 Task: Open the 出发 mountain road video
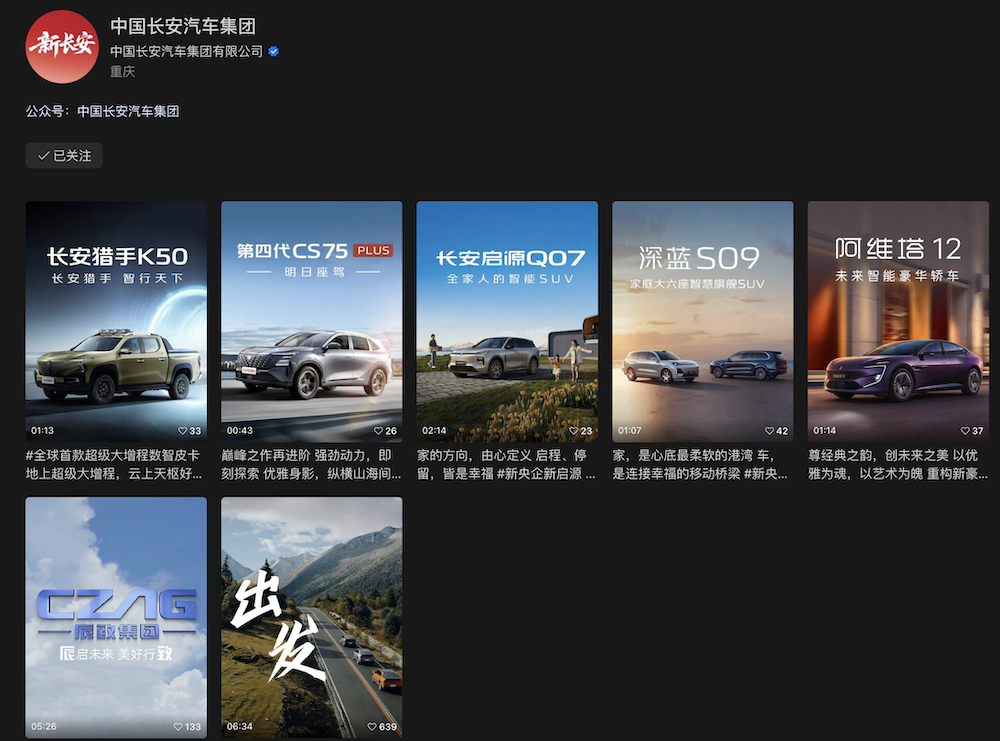click(x=311, y=615)
